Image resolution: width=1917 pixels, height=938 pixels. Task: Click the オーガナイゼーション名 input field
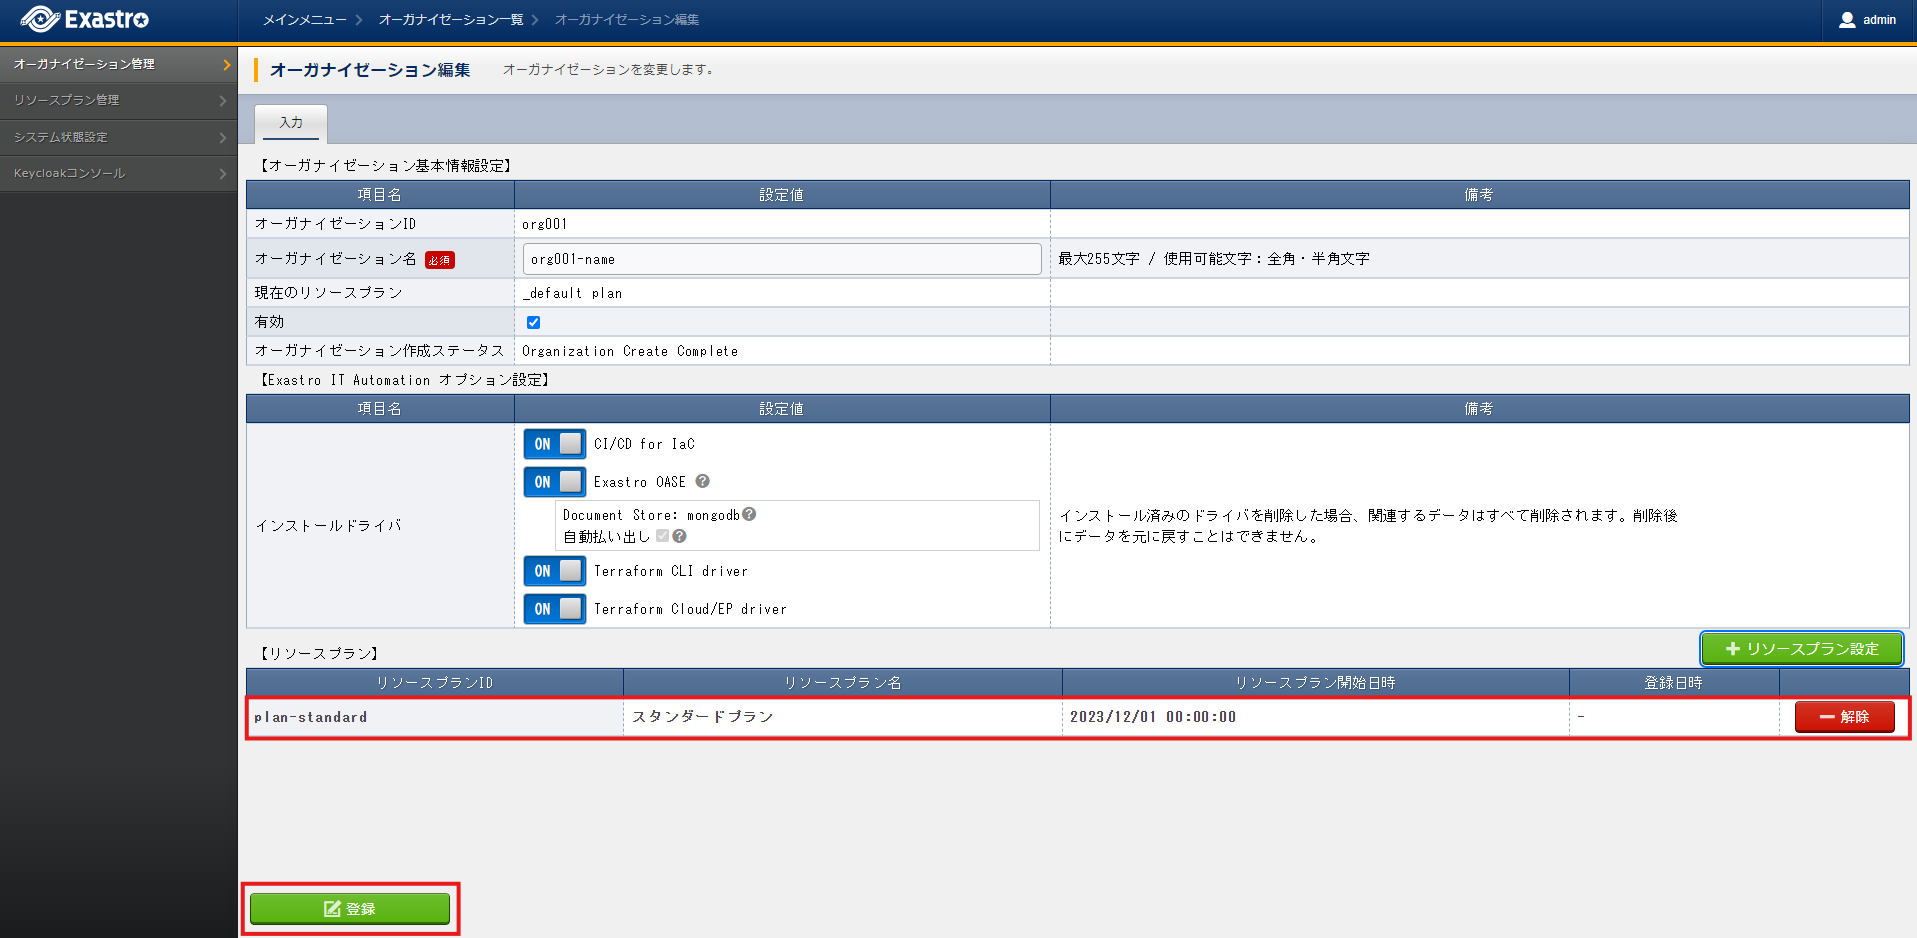pyautogui.click(x=781, y=259)
